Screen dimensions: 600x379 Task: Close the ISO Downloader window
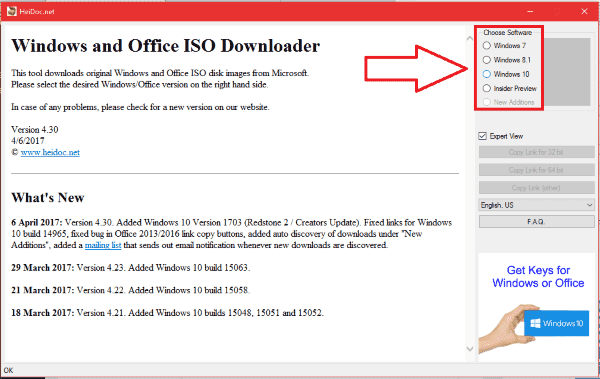click(x=584, y=11)
